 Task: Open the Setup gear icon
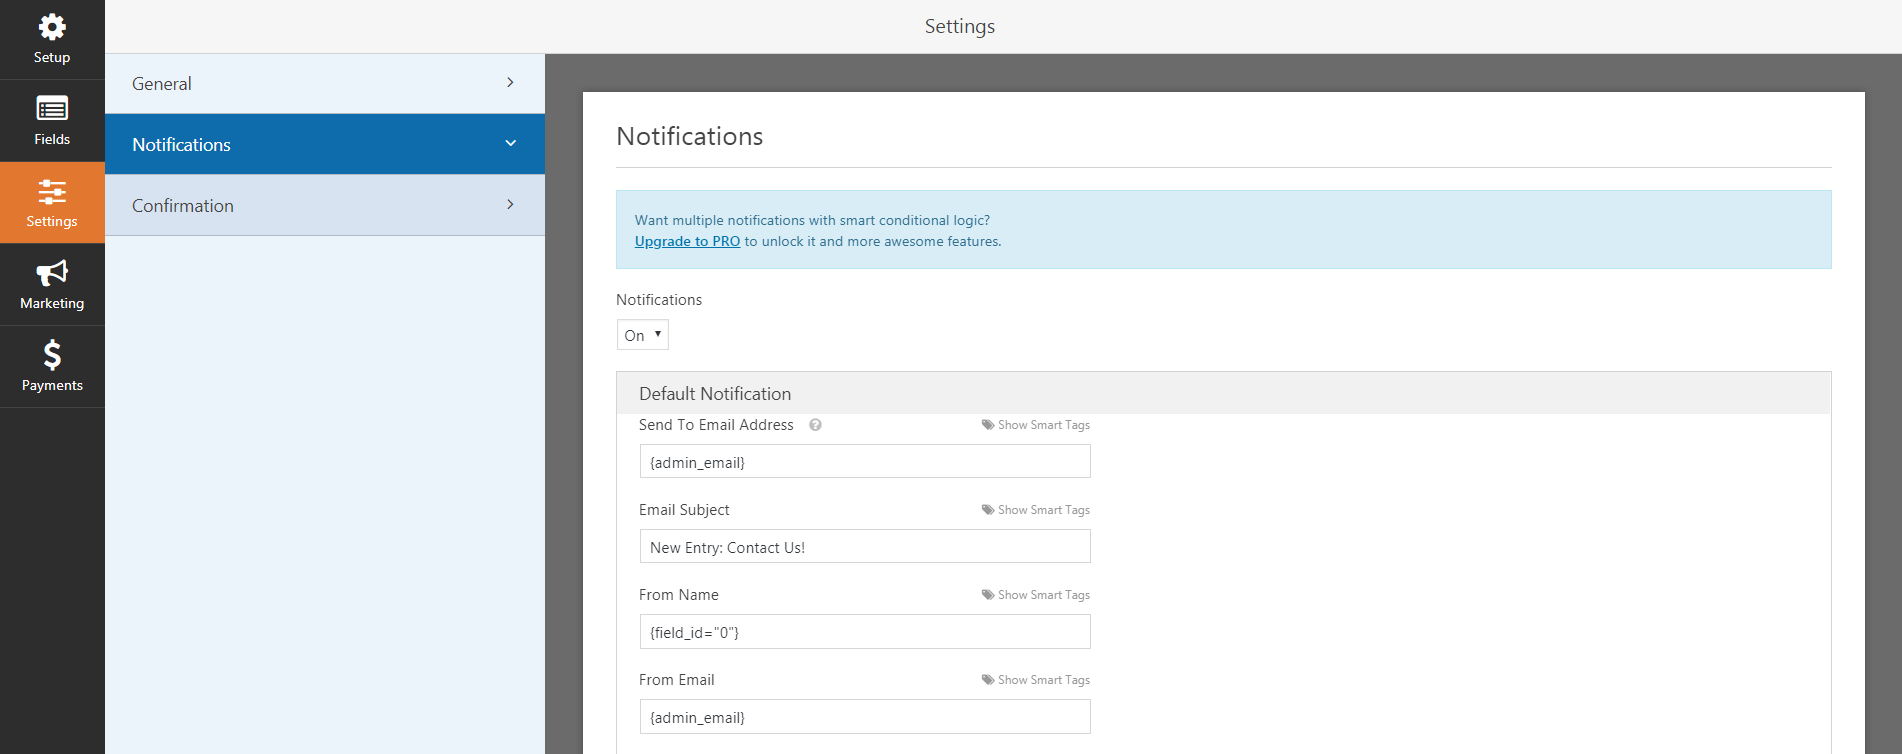pos(52,27)
